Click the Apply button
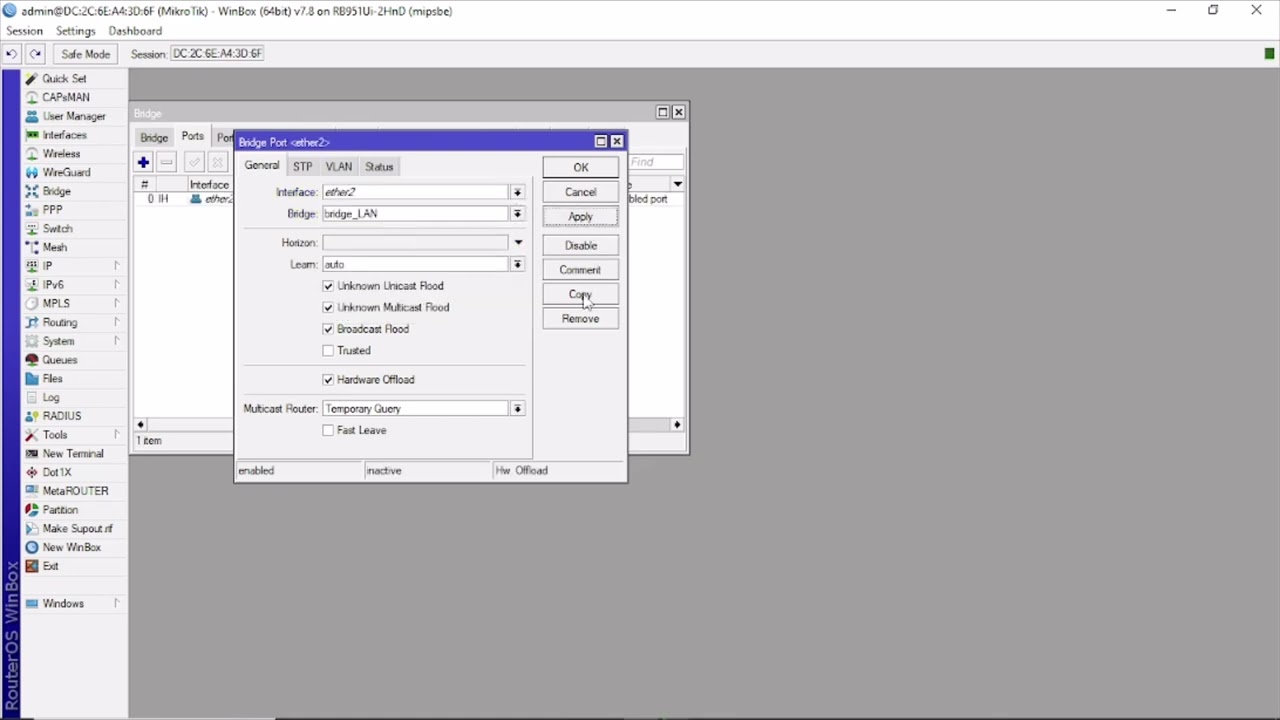Viewport: 1280px width, 720px height. pos(581,217)
